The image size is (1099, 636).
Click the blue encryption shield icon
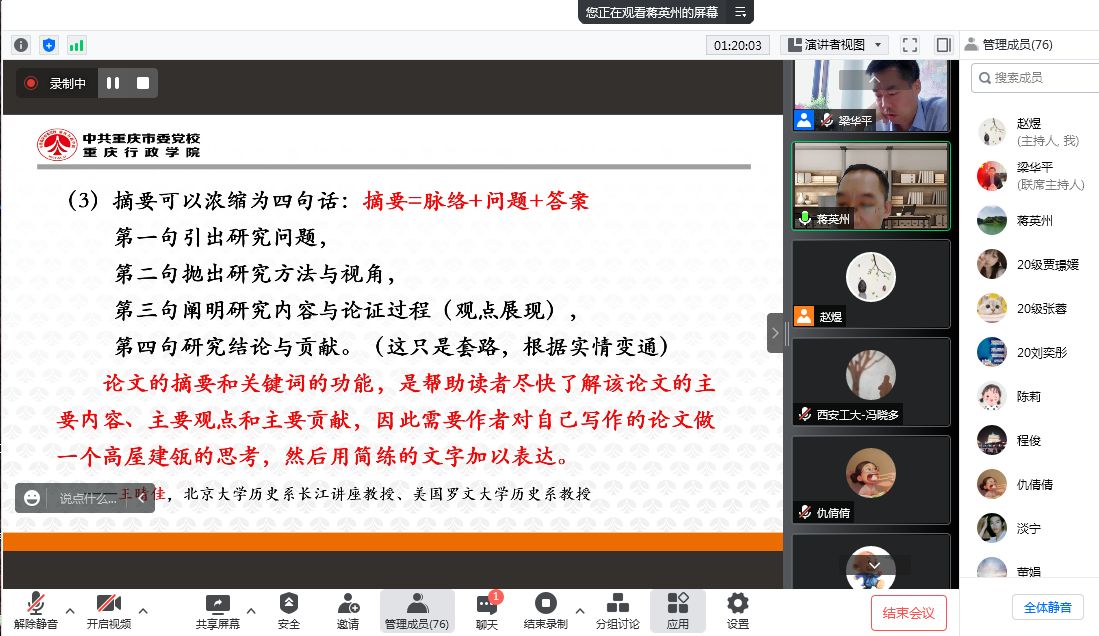click(x=49, y=45)
